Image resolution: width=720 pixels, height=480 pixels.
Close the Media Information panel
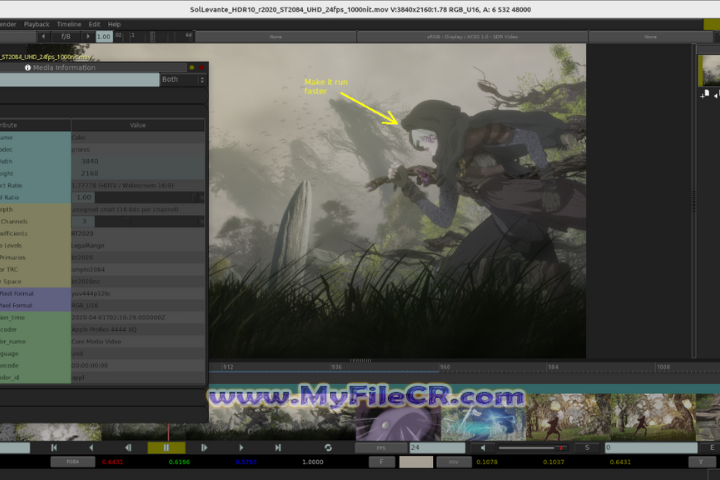coord(202,67)
